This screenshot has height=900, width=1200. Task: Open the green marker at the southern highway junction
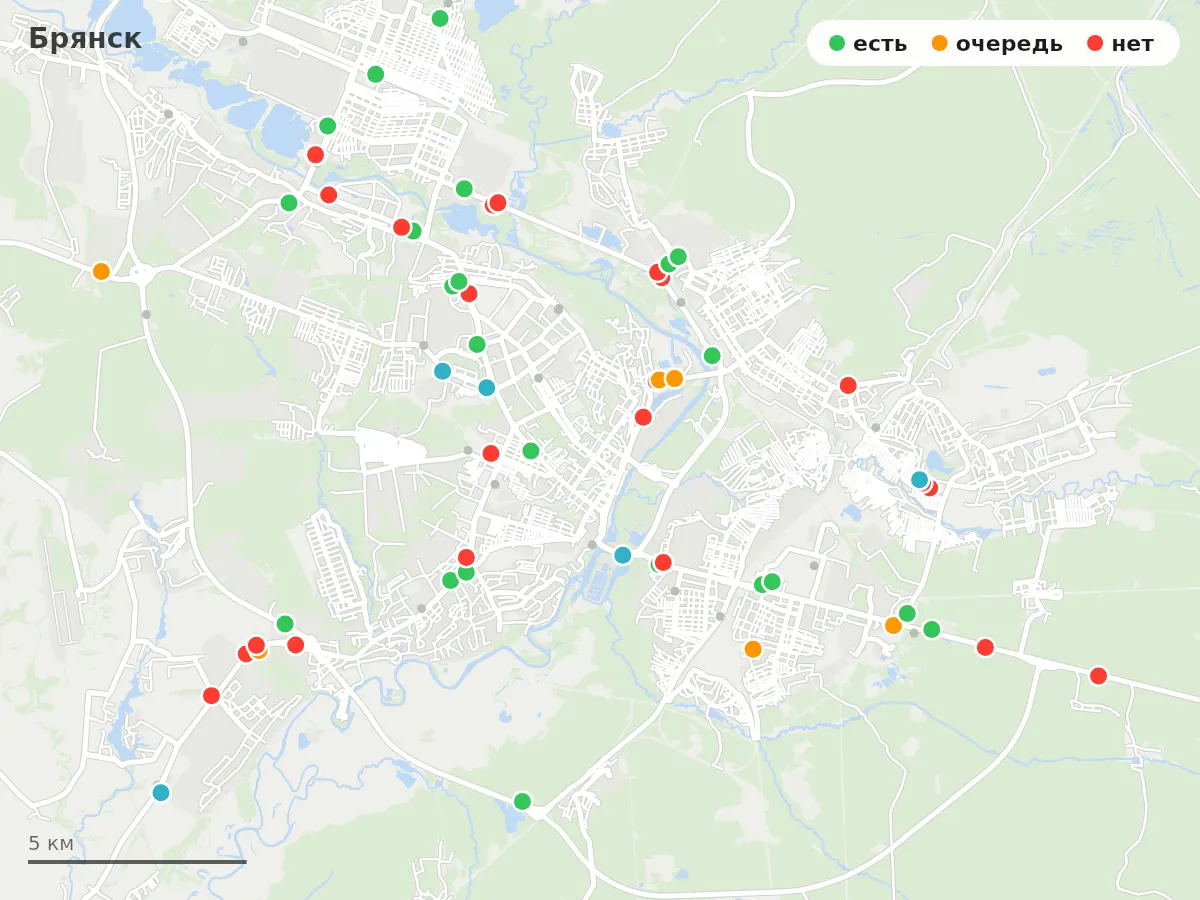(522, 801)
